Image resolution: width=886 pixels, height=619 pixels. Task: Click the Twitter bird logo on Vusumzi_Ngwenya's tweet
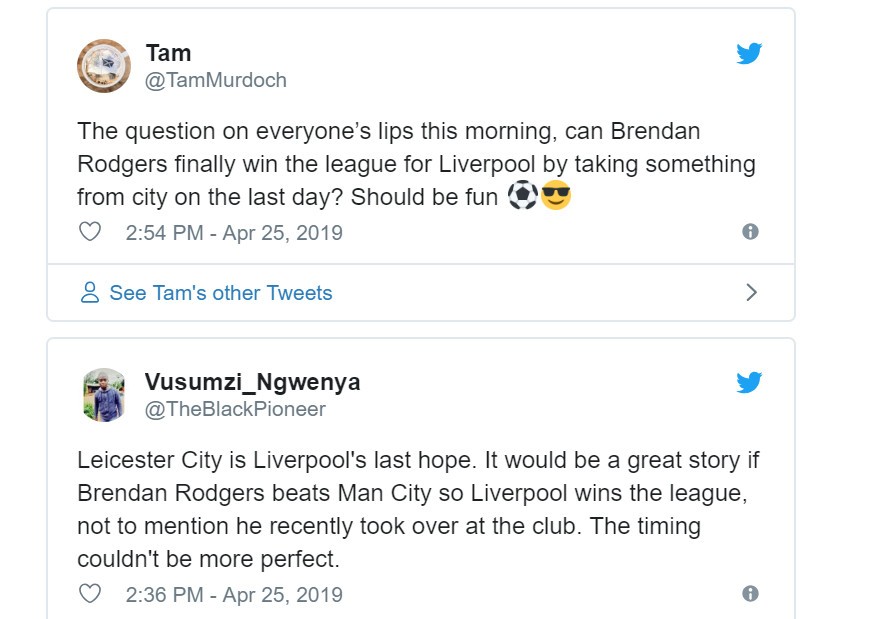pyautogui.click(x=749, y=383)
